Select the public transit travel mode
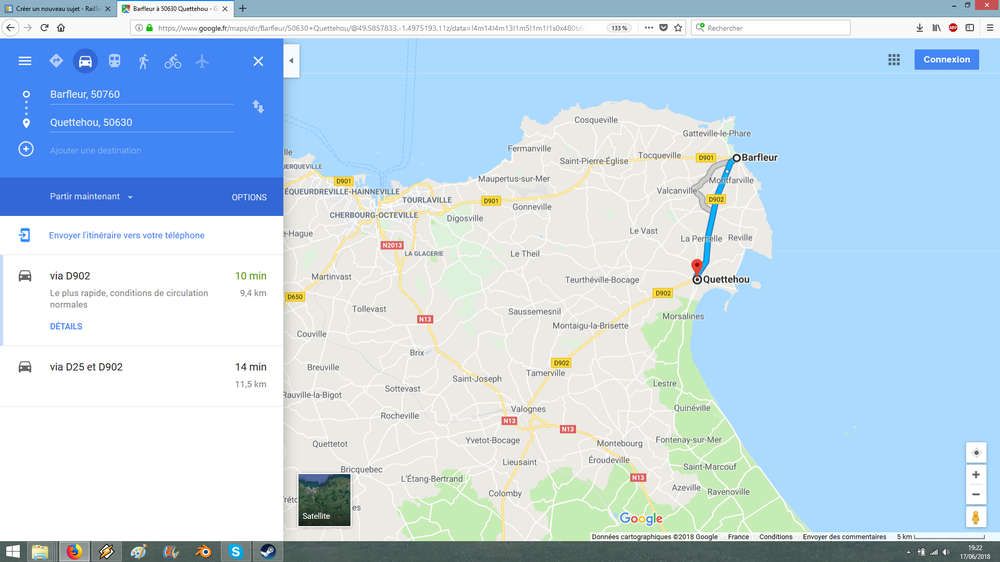 click(x=114, y=61)
